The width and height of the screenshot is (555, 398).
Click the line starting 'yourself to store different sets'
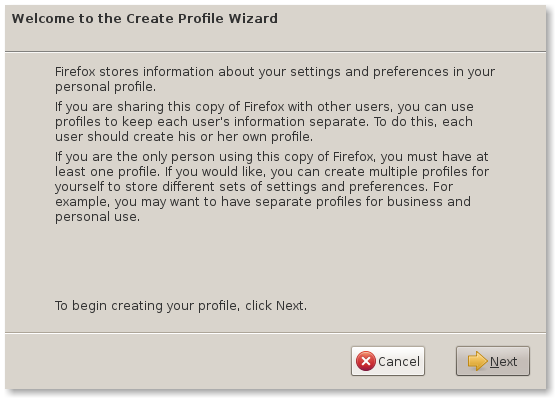pos(254,187)
